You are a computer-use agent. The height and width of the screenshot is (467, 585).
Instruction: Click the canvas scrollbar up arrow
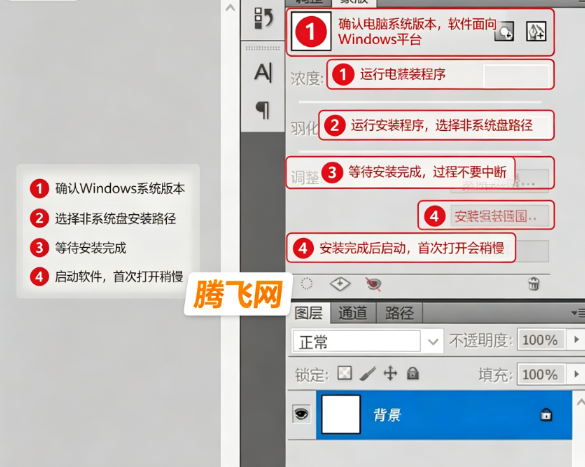click(230, 7)
